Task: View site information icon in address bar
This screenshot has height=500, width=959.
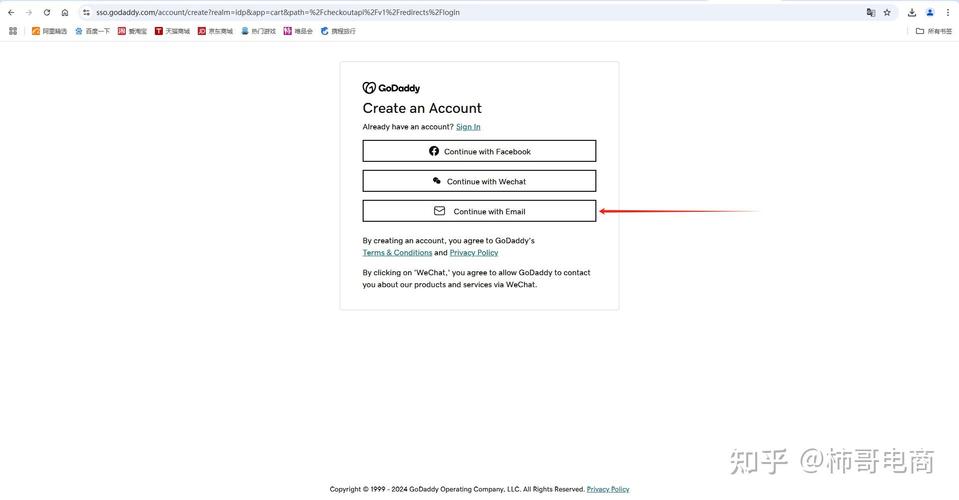Action: click(87, 12)
